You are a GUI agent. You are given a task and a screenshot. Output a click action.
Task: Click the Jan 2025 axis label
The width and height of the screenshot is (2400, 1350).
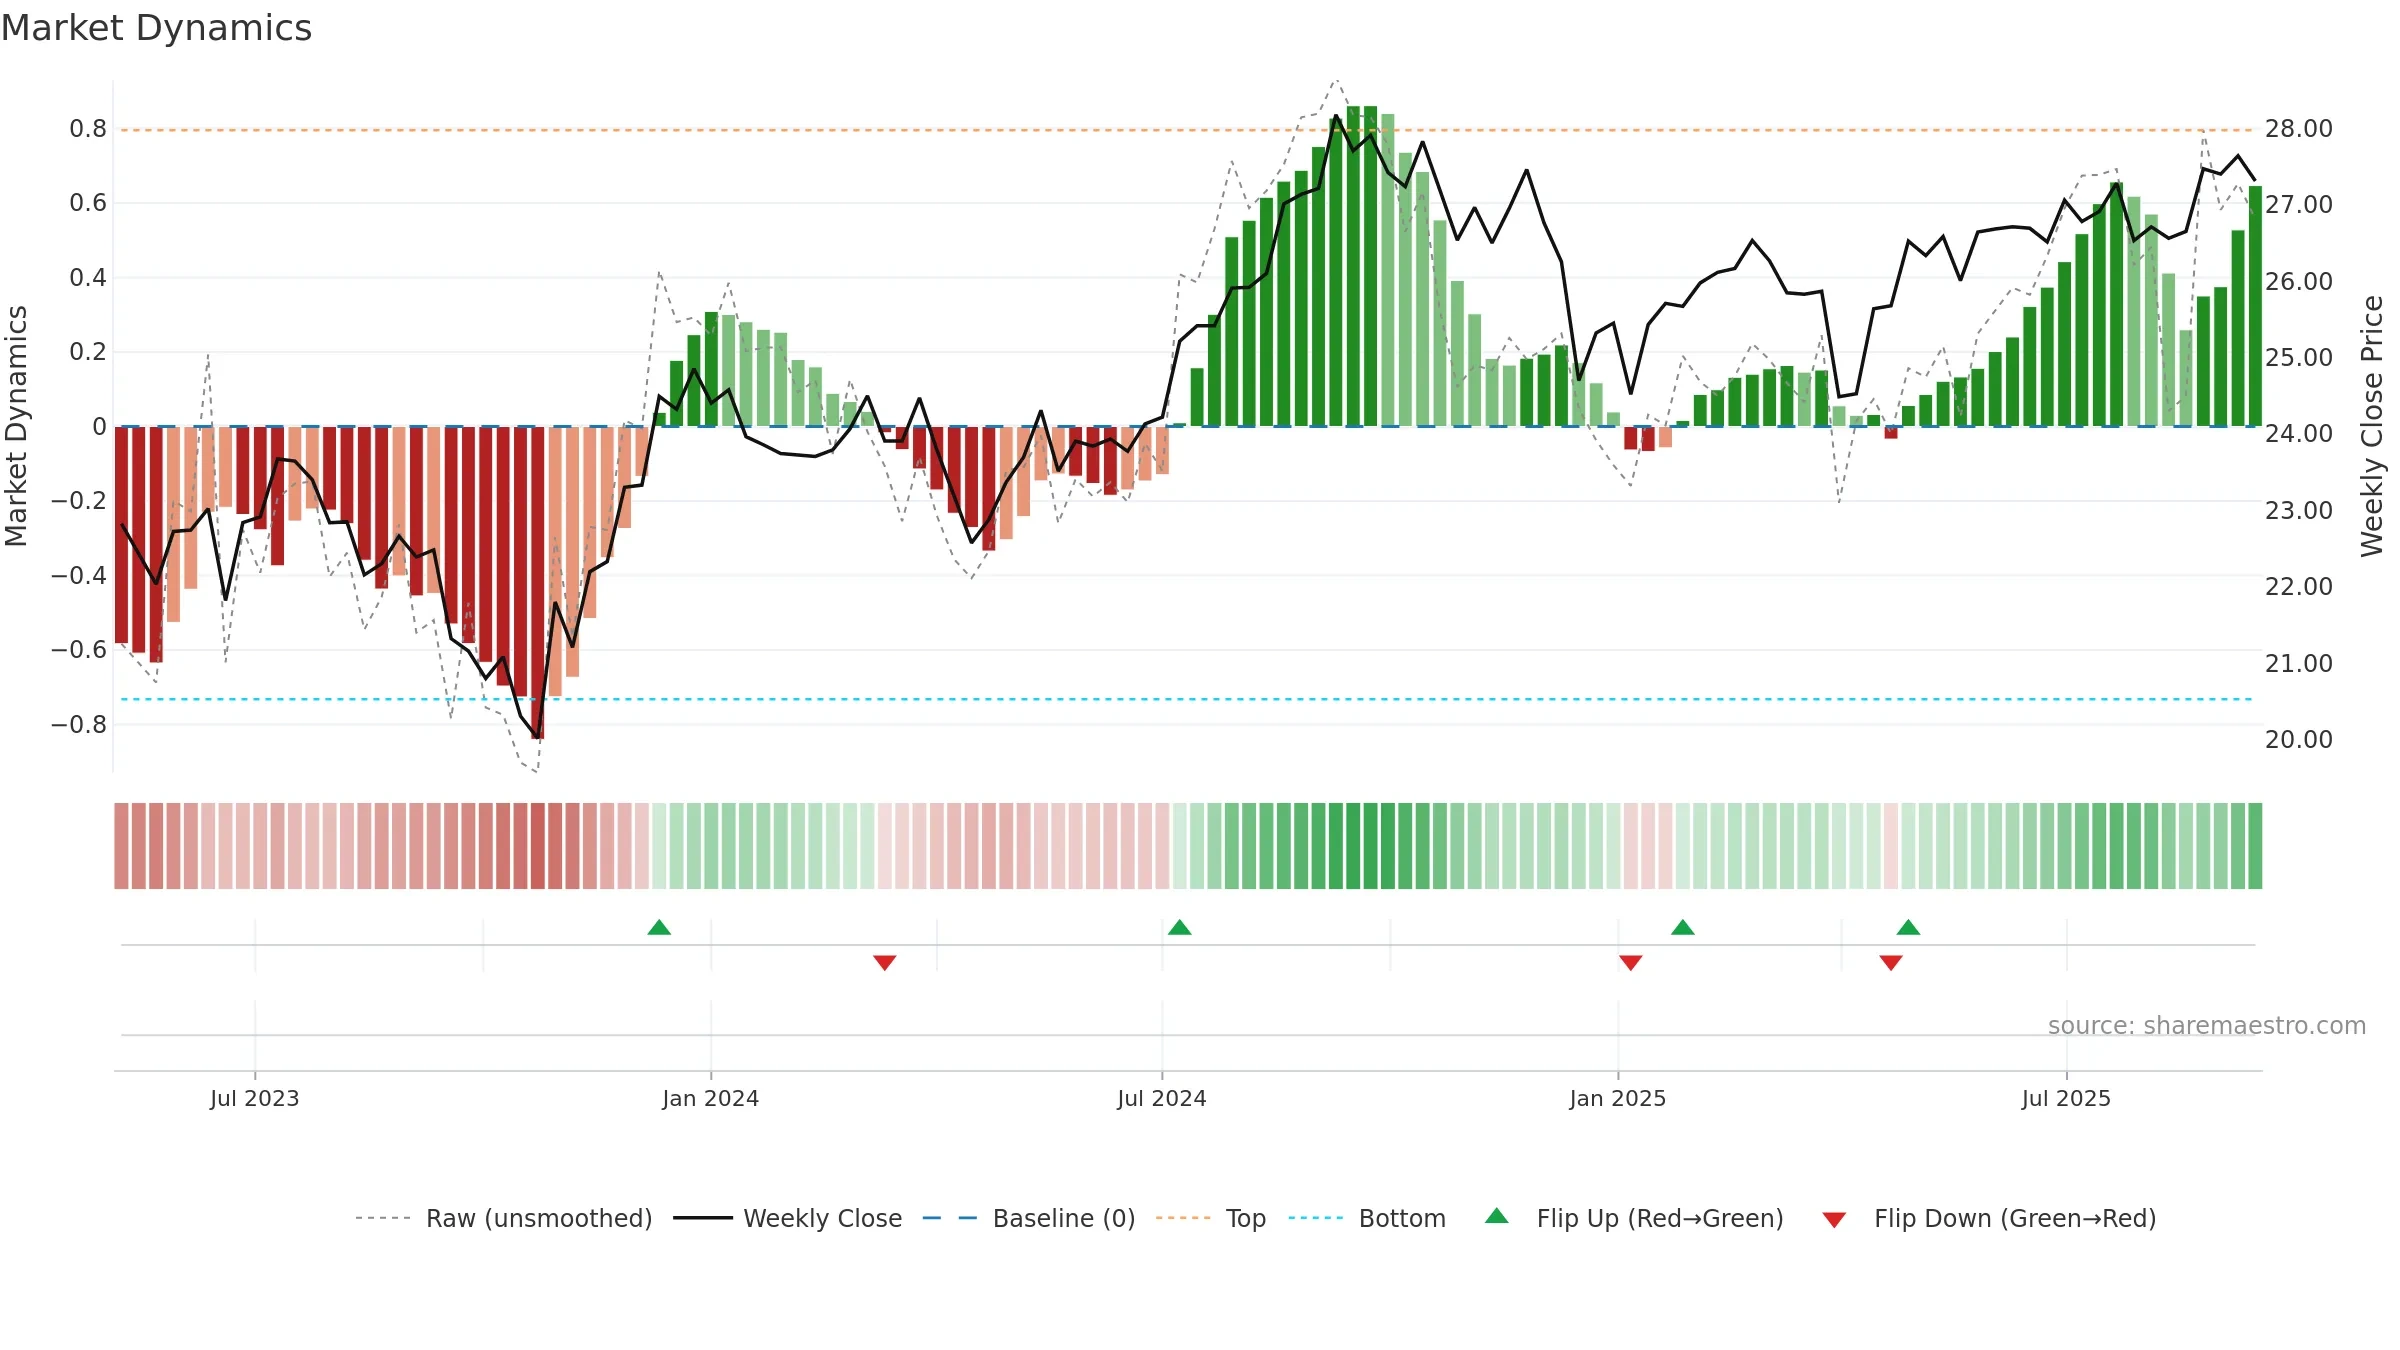[x=1618, y=1098]
